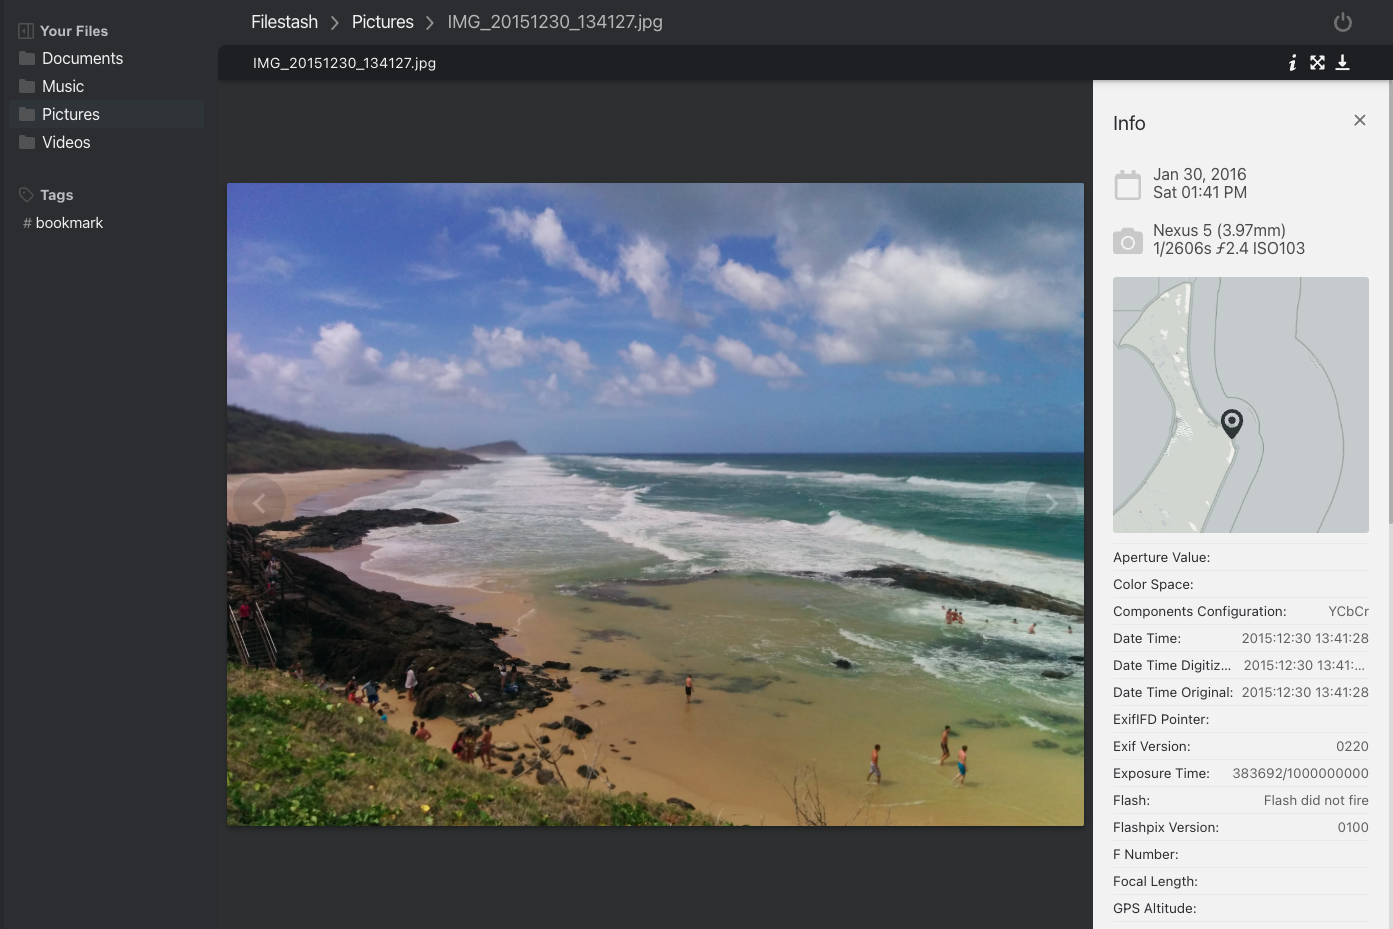Image resolution: width=1393 pixels, height=929 pixels.
Task: Collapse the Your Files sidebar section
Action: [26, 31]
